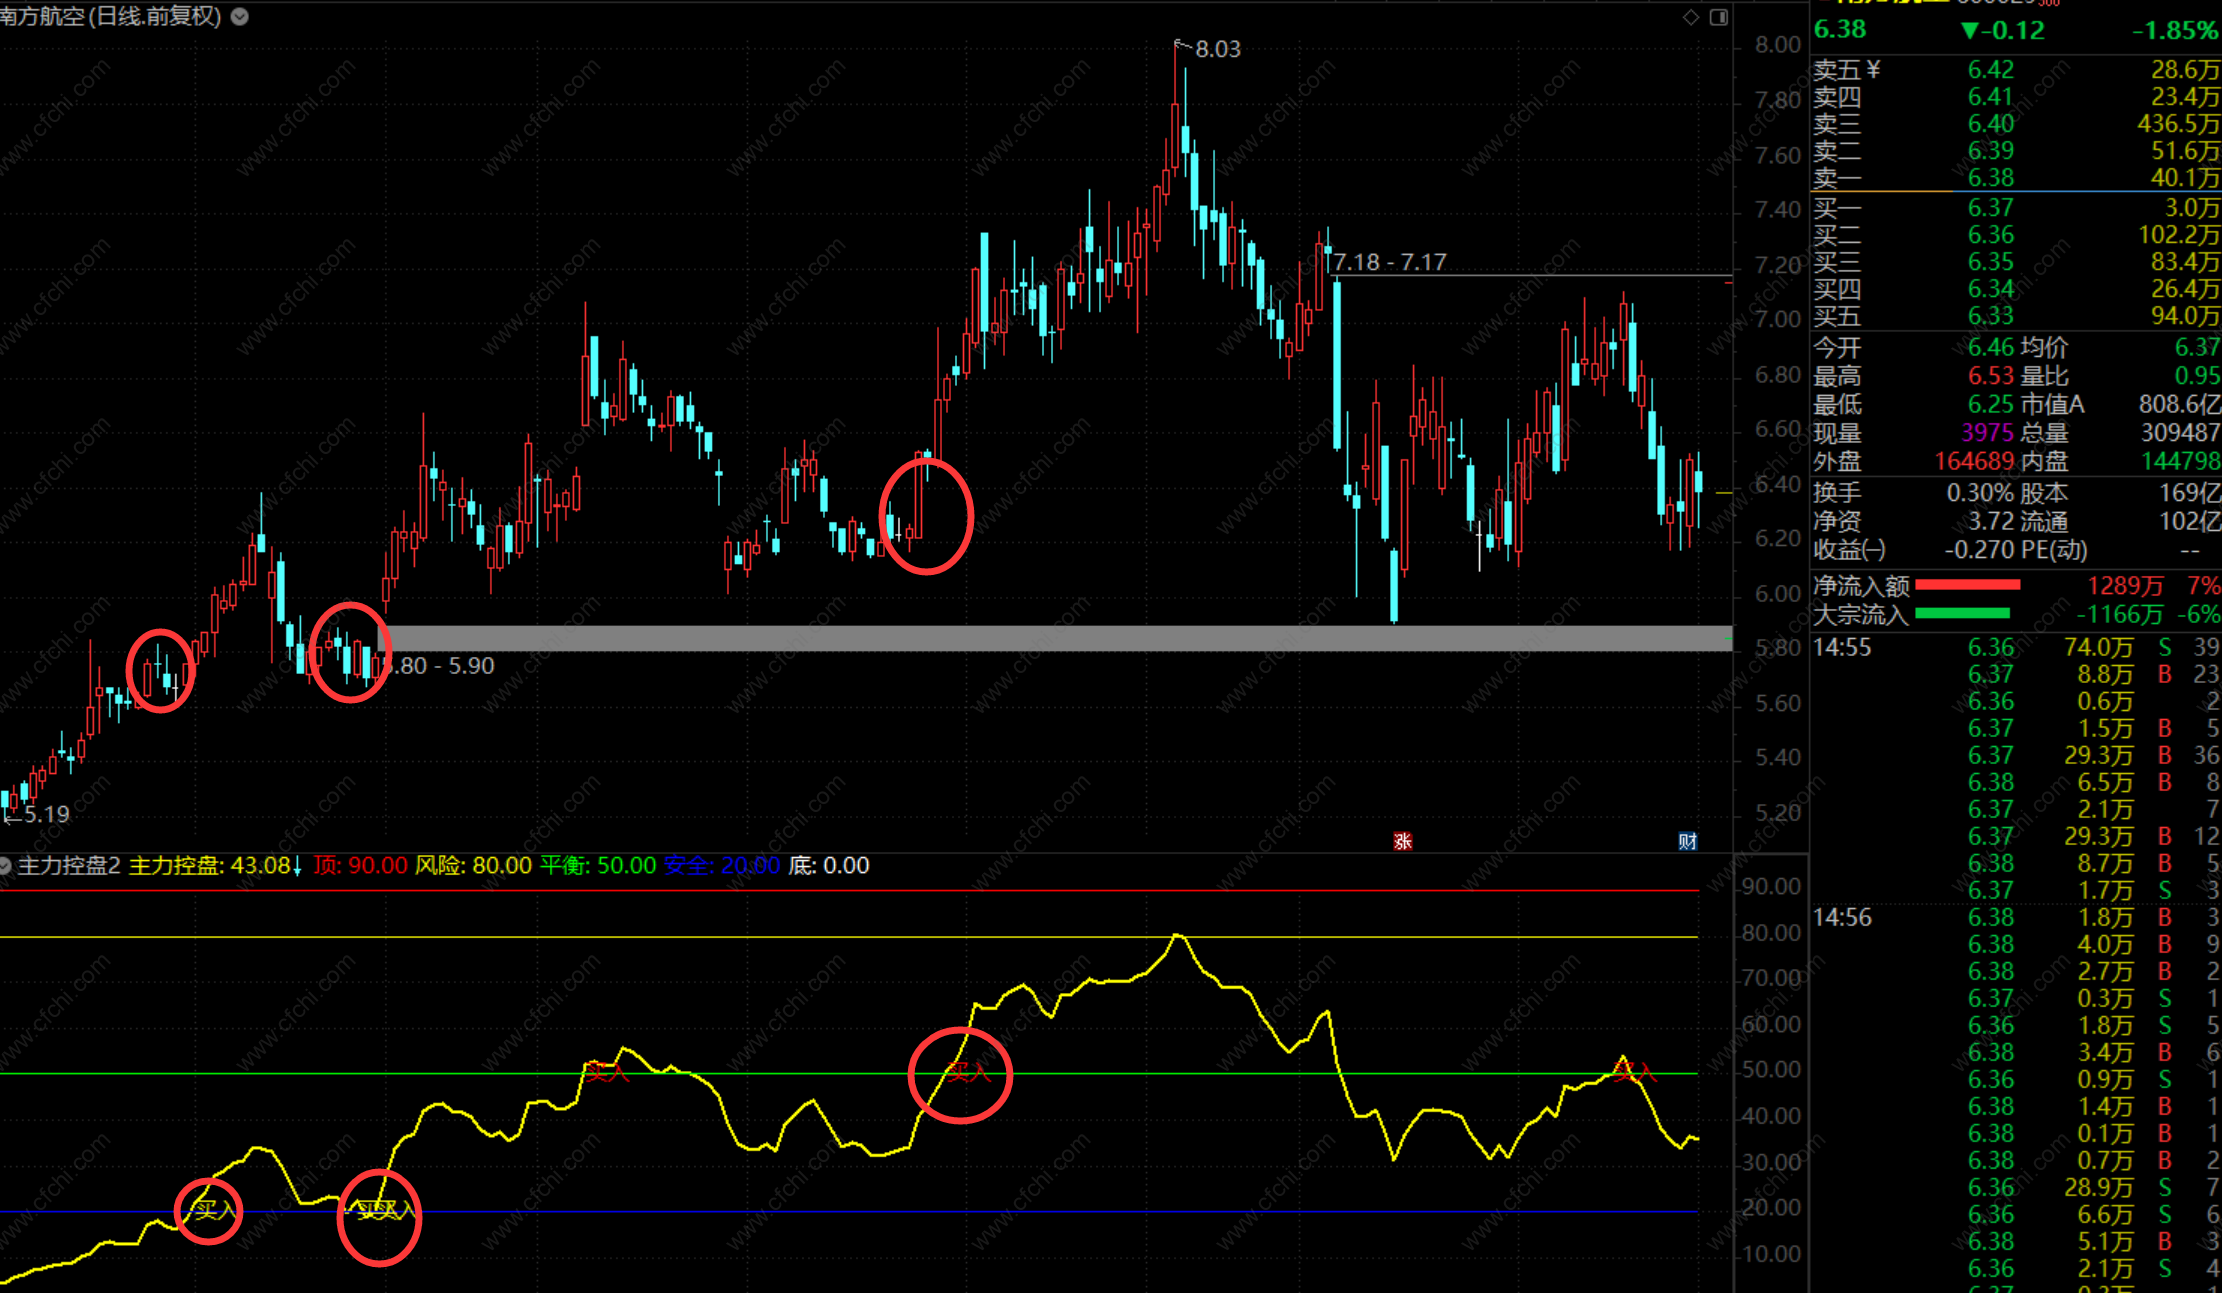Click the ¥ icon beside 卖五
The image size is (2222, 1293).
click(1873, 69)
